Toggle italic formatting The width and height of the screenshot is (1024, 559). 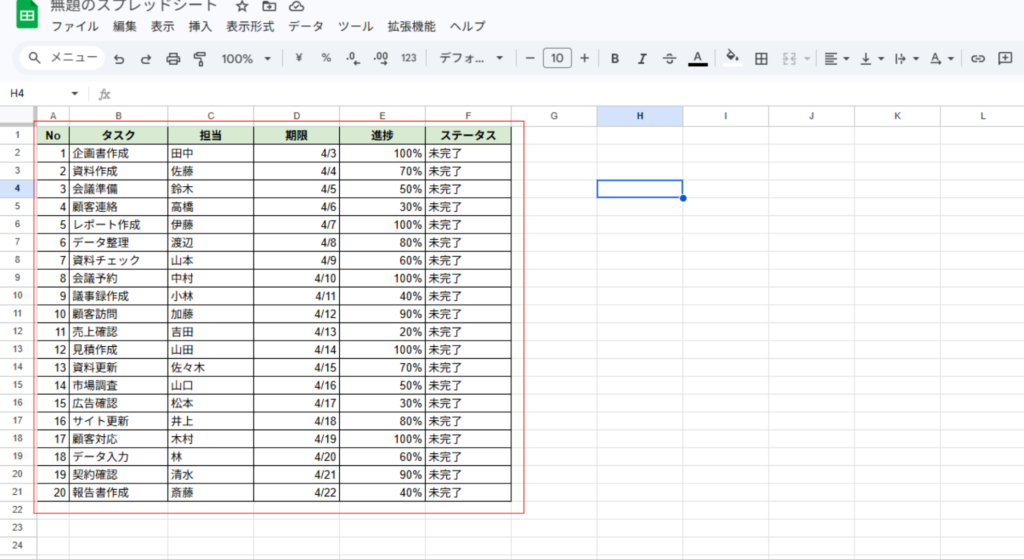[x=642, y=59]
